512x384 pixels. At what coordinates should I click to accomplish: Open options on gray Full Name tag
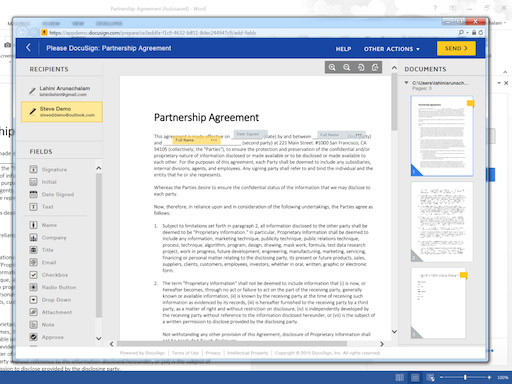(x=358, y=135)
